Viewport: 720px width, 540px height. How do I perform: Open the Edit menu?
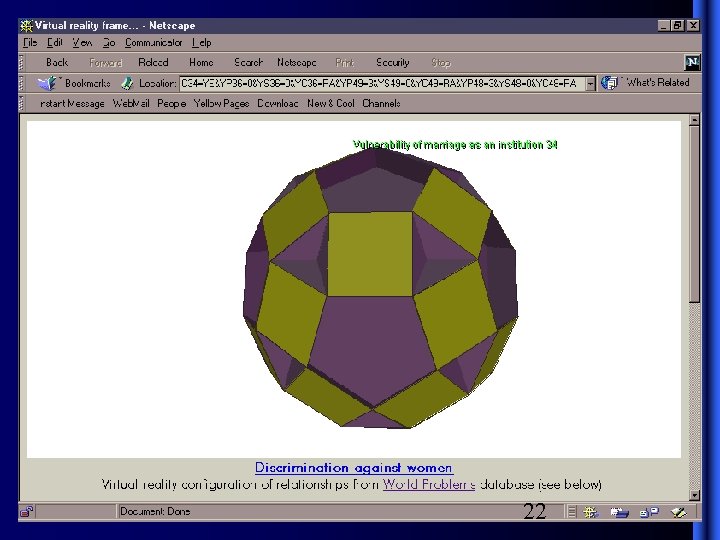(55, 43)
